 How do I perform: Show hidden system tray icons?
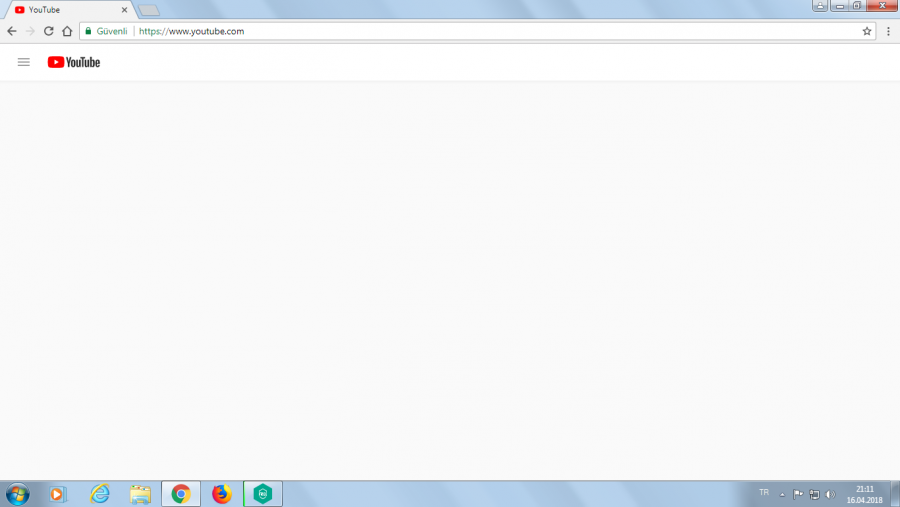pyautogui.click(x=782, y=494)
